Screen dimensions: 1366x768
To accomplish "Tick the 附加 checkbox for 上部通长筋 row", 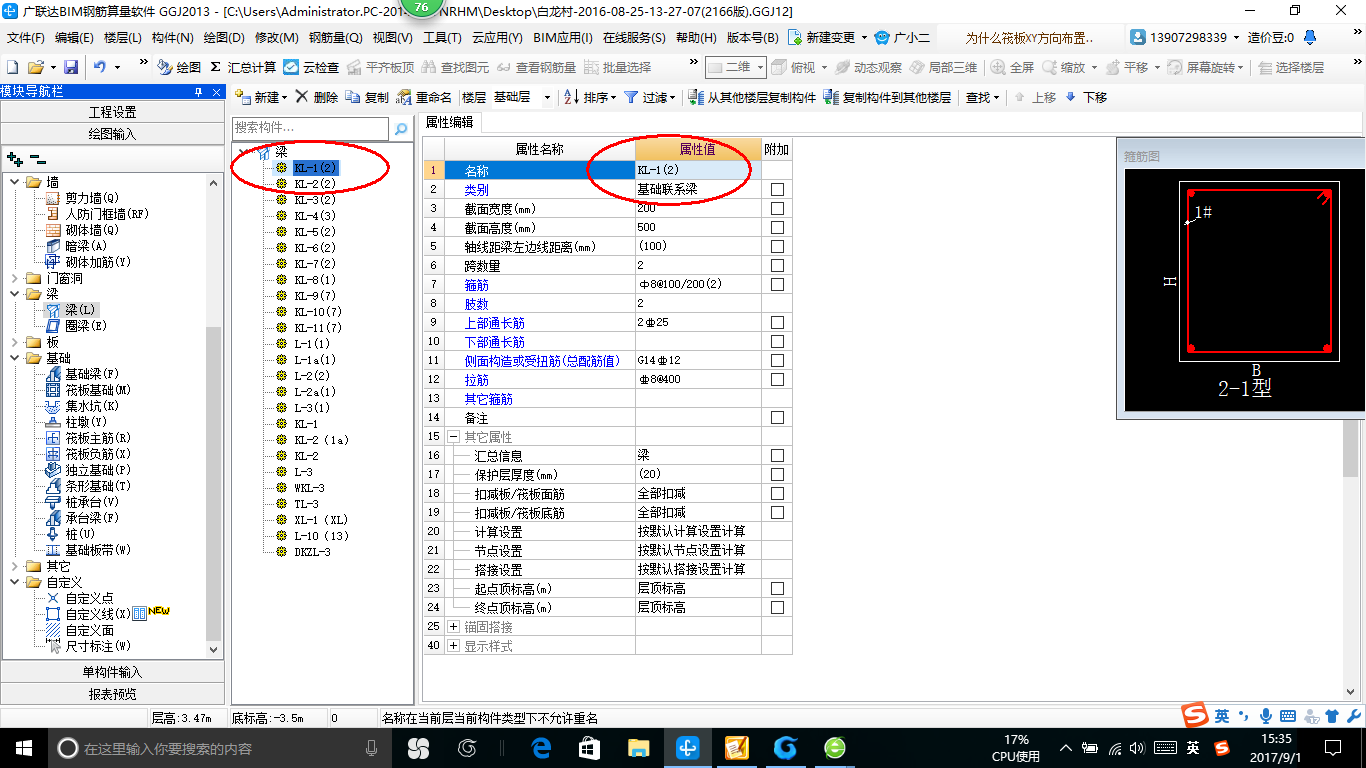I will pos(777,322).
